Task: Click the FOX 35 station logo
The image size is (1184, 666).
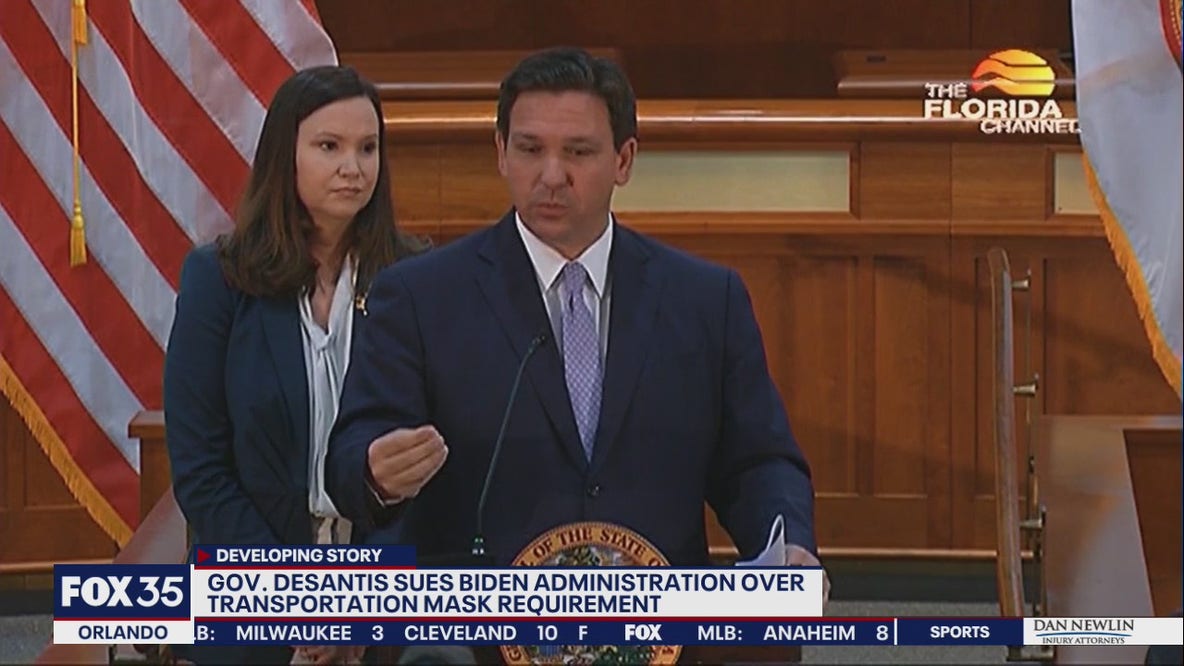Action: (x=122, y=592)
